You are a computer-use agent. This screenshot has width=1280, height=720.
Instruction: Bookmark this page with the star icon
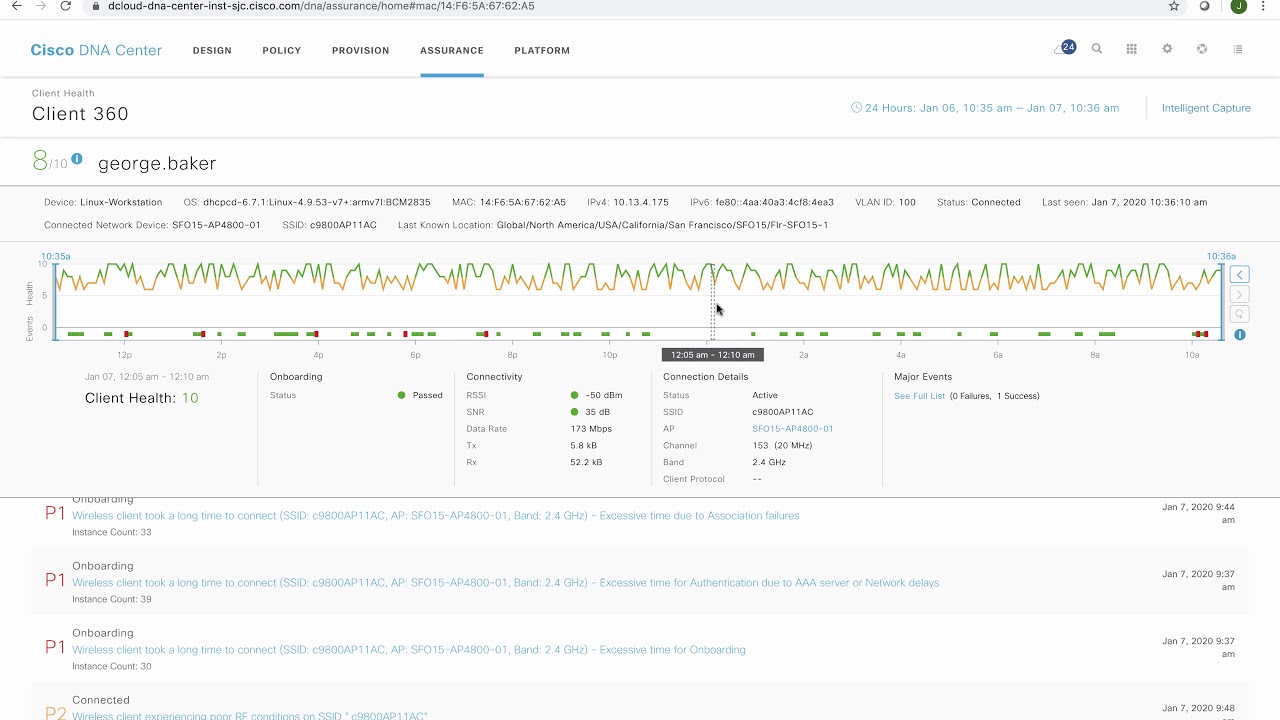pyautogui.click(x=1174, y=6)
